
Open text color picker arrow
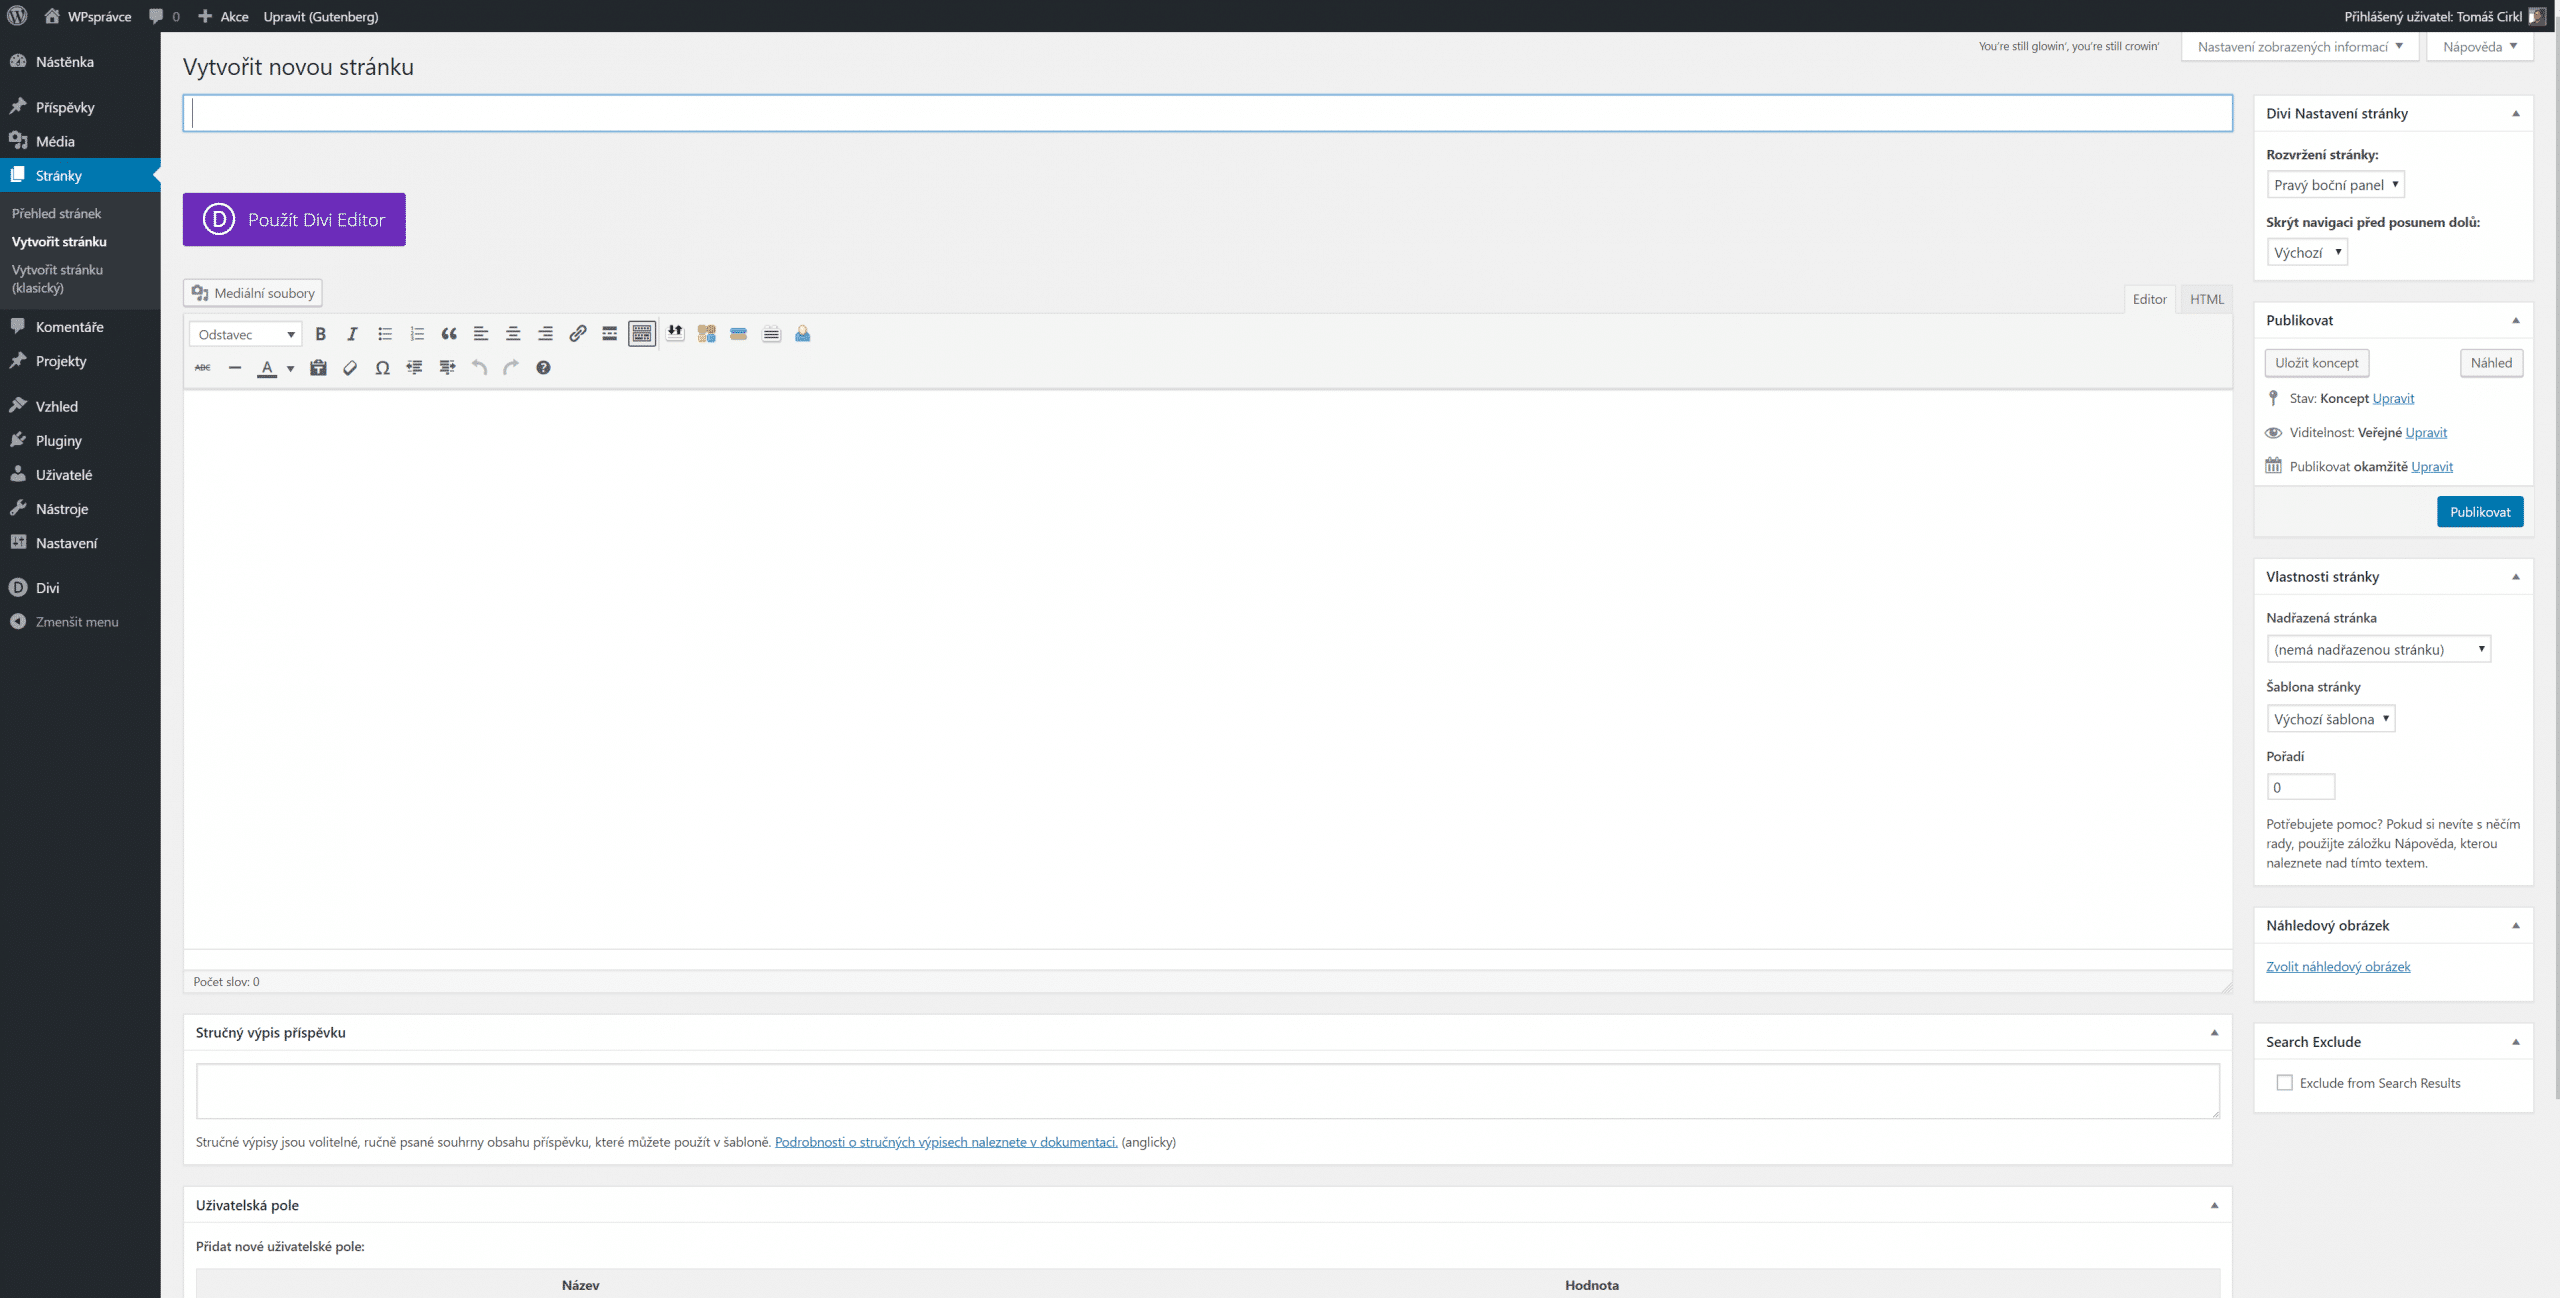[x=290, y=369]
